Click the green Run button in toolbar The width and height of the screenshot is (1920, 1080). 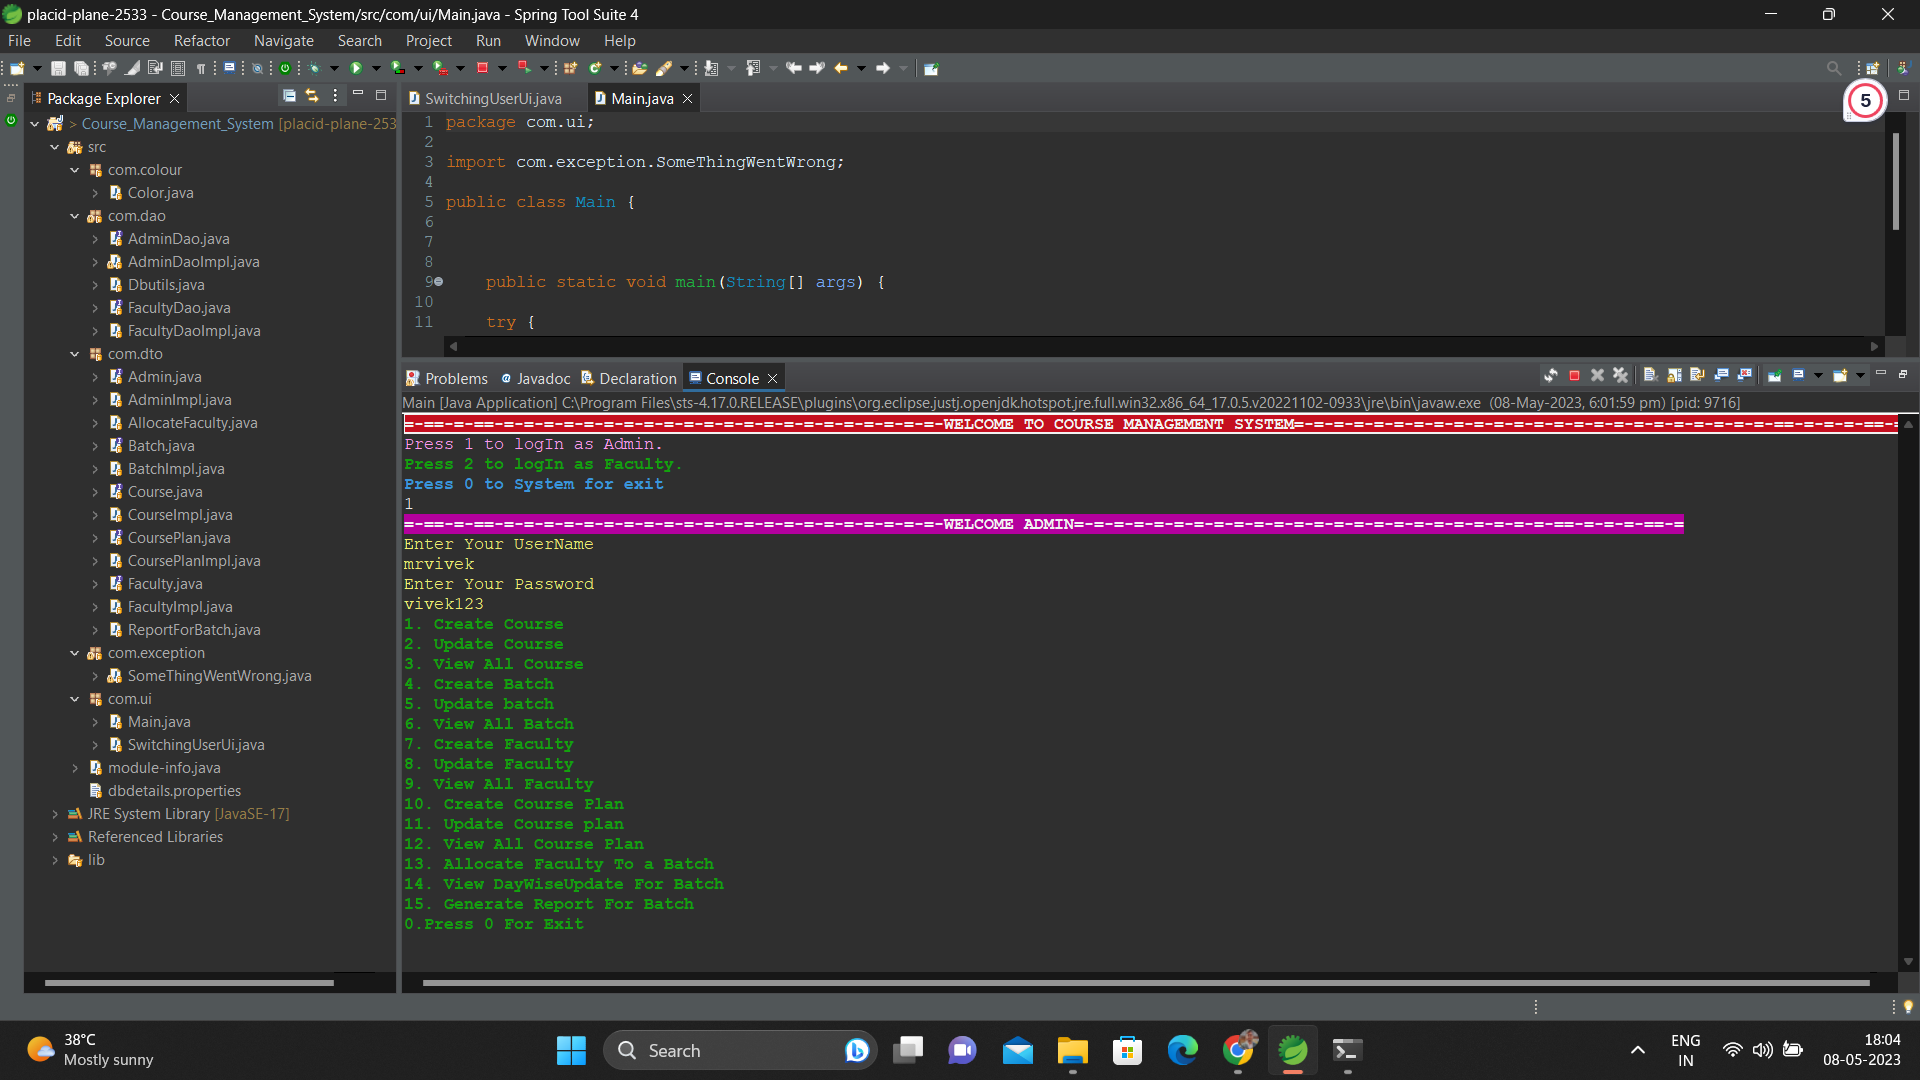pyautogui.click(x=356, y=68)
